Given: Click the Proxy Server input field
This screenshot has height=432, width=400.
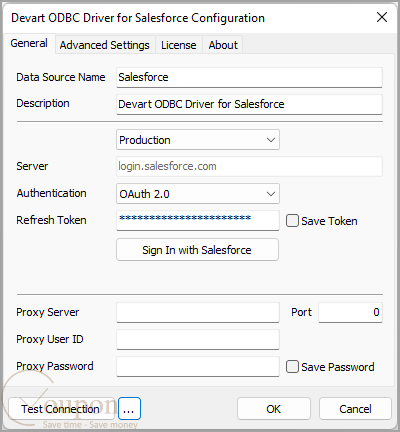Looking at the screenshot, I should 198,312.
